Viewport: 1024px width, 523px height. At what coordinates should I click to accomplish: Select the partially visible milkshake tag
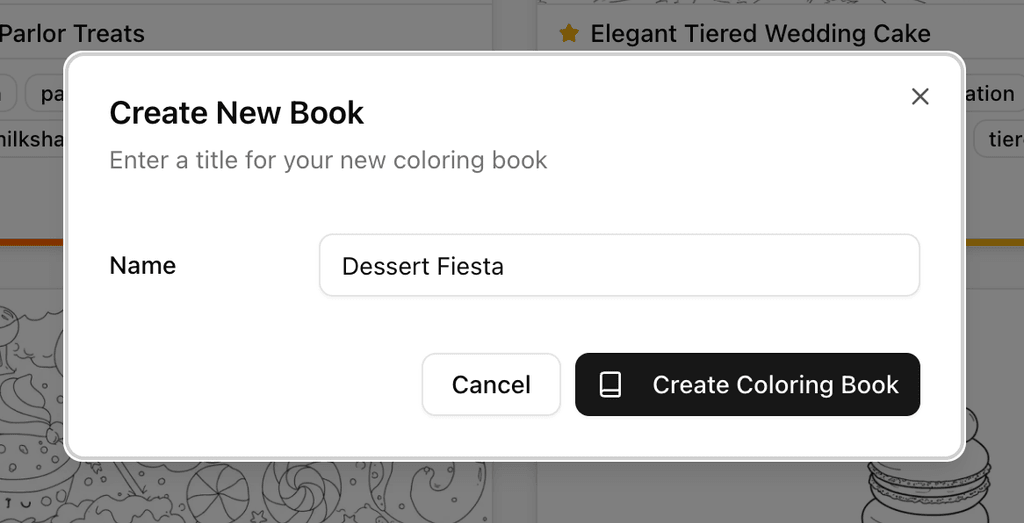(x=32, y=139)
